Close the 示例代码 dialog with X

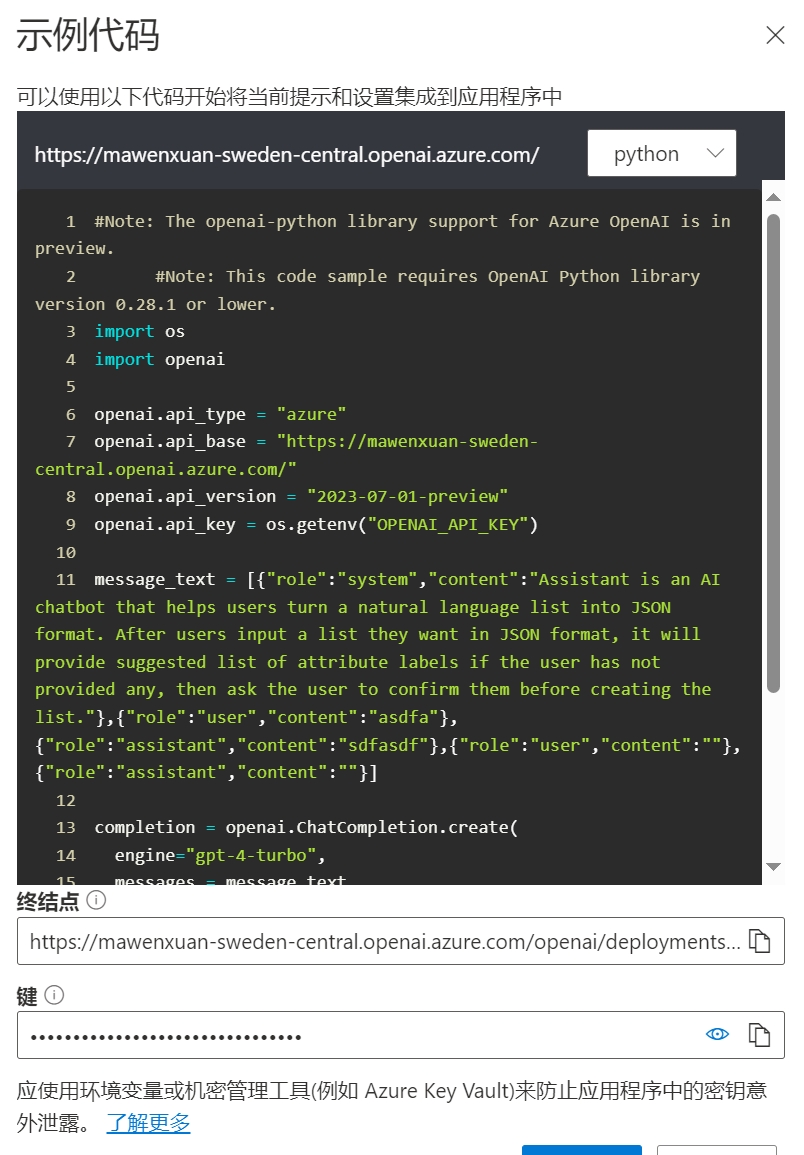click(775, 35)
